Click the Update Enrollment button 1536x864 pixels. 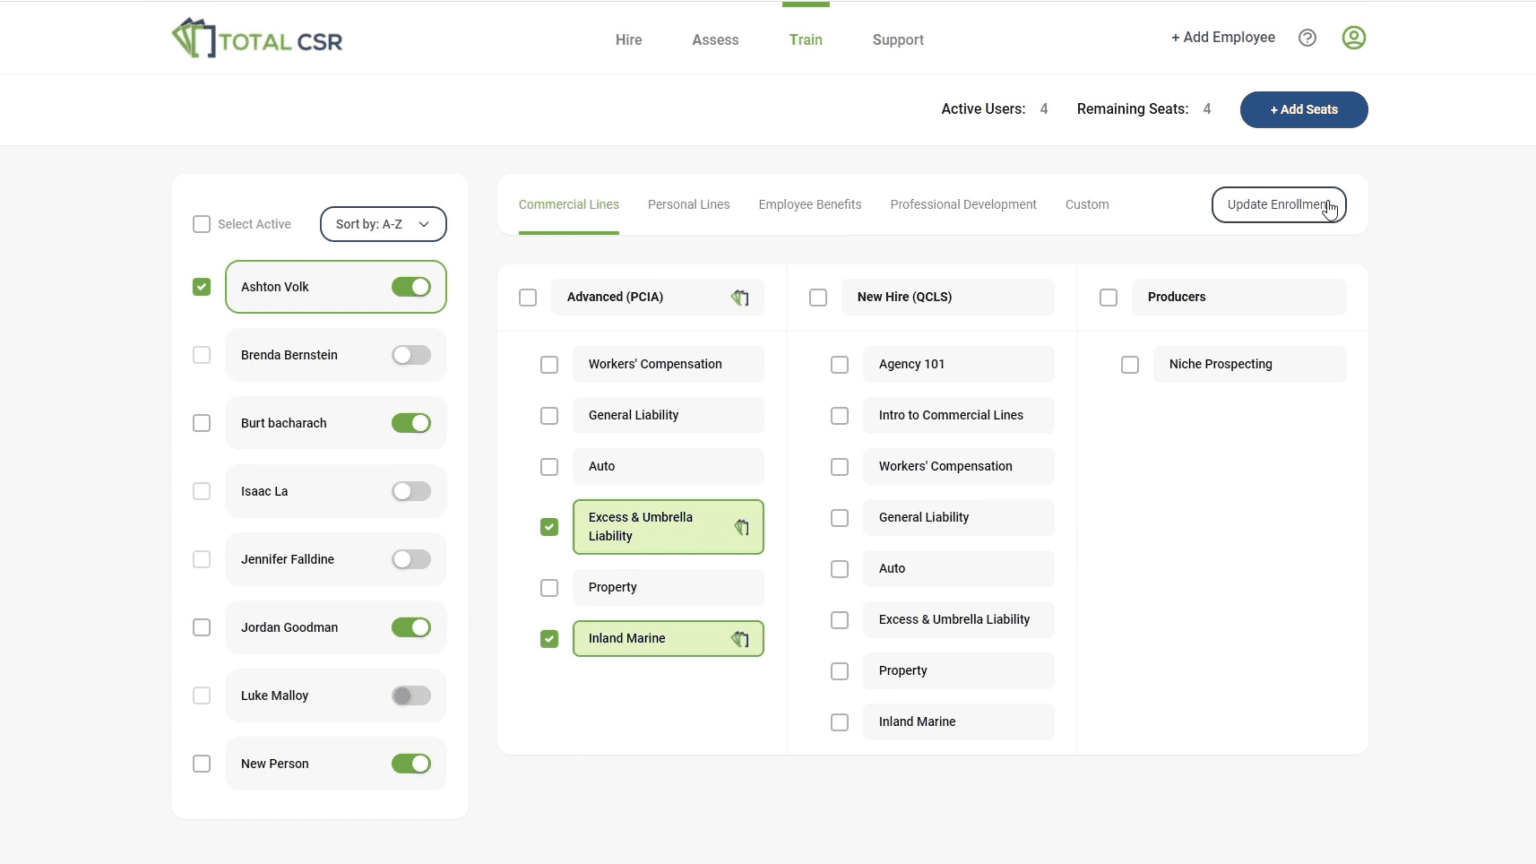click(1278, 205)
